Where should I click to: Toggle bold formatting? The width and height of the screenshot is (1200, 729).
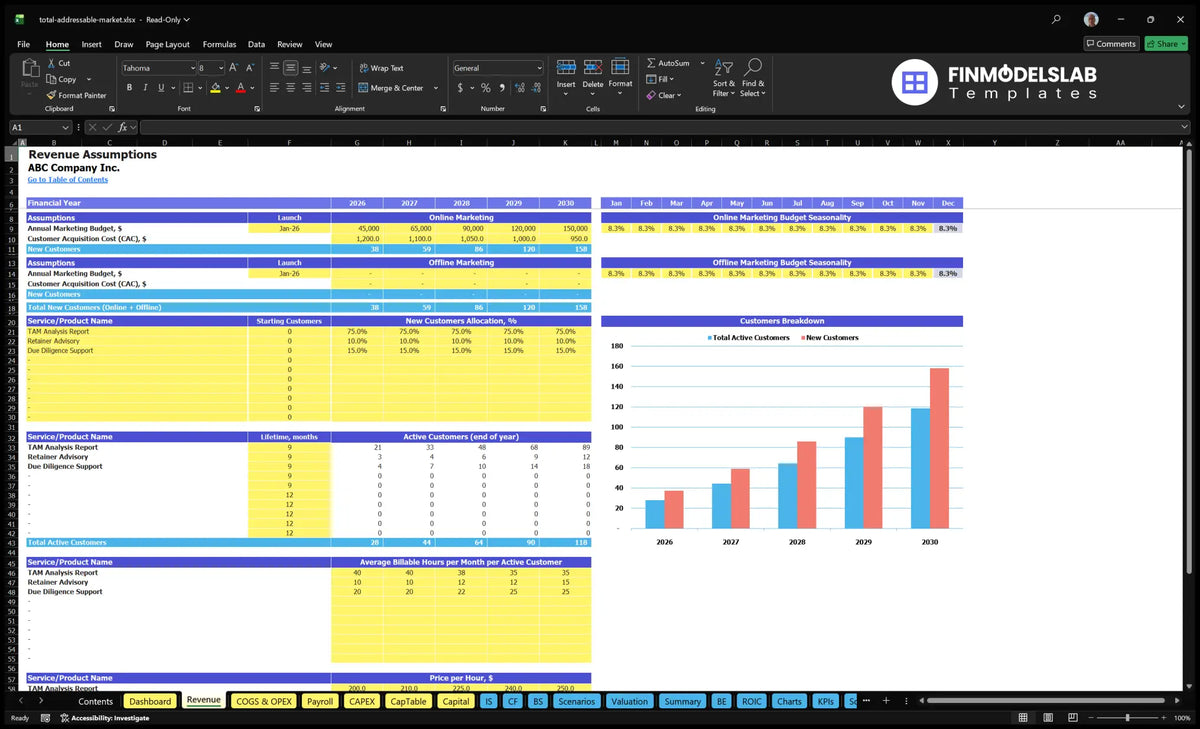pos(128,88)
